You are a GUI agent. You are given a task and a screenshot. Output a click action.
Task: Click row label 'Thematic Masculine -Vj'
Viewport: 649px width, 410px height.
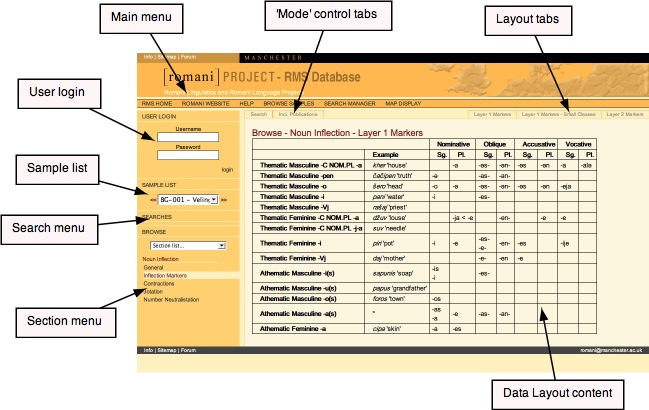point(294,207)
